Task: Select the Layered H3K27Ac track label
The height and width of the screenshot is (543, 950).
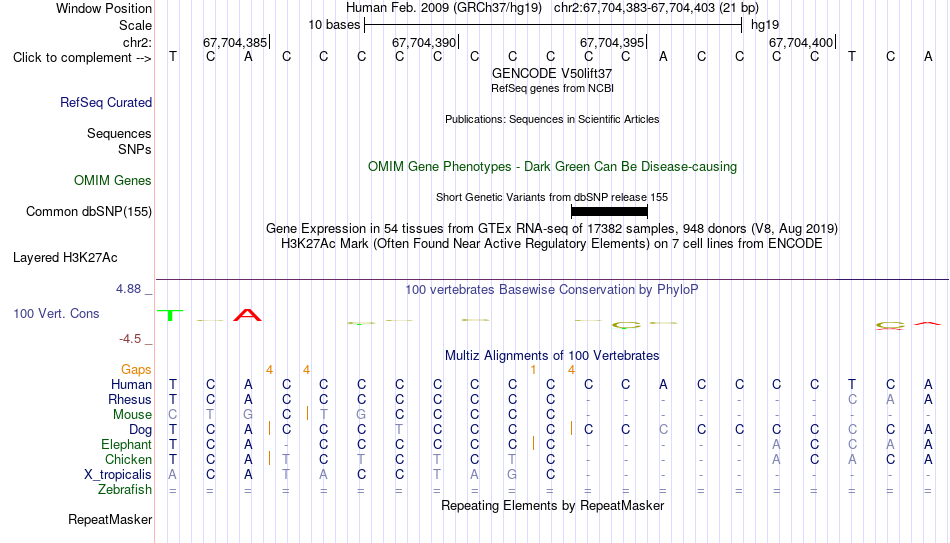Action: [x=65, y=258]
